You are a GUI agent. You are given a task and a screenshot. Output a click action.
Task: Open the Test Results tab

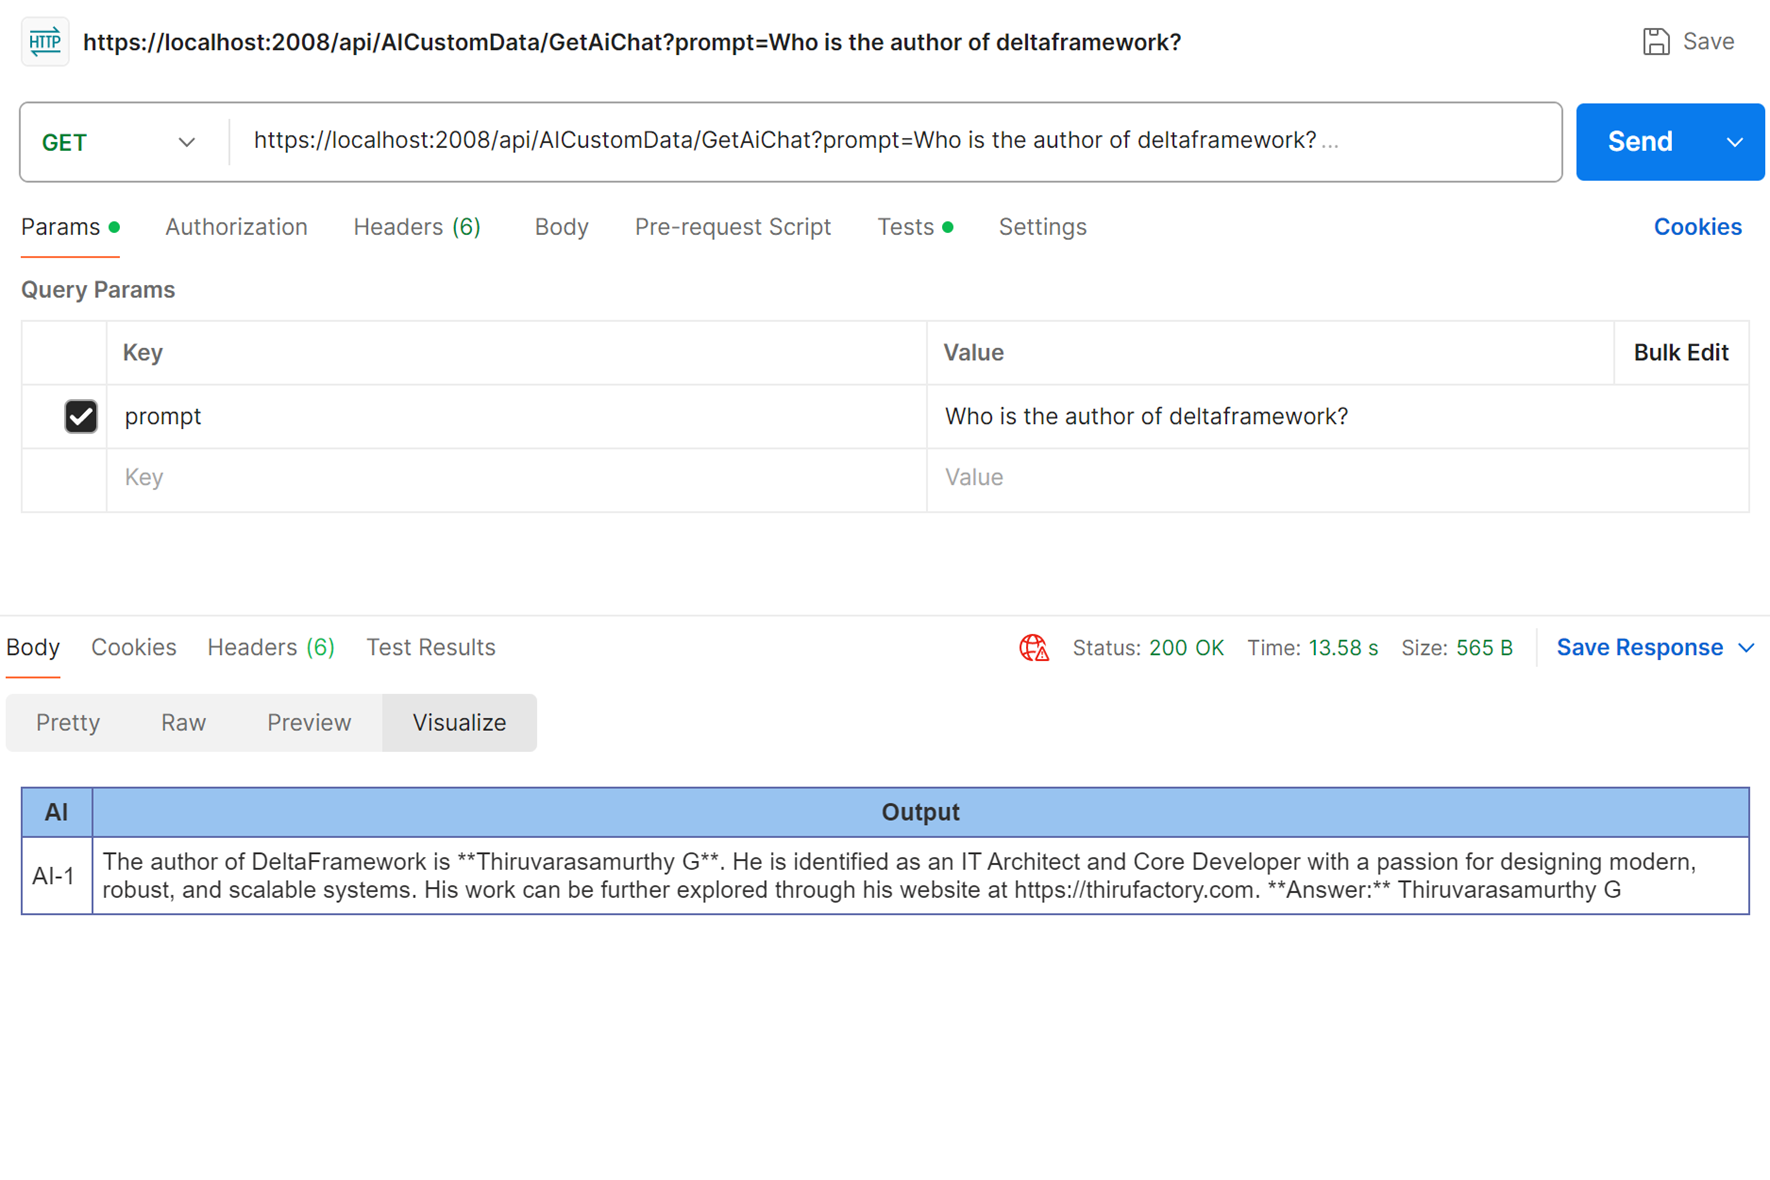coord(431,648)
